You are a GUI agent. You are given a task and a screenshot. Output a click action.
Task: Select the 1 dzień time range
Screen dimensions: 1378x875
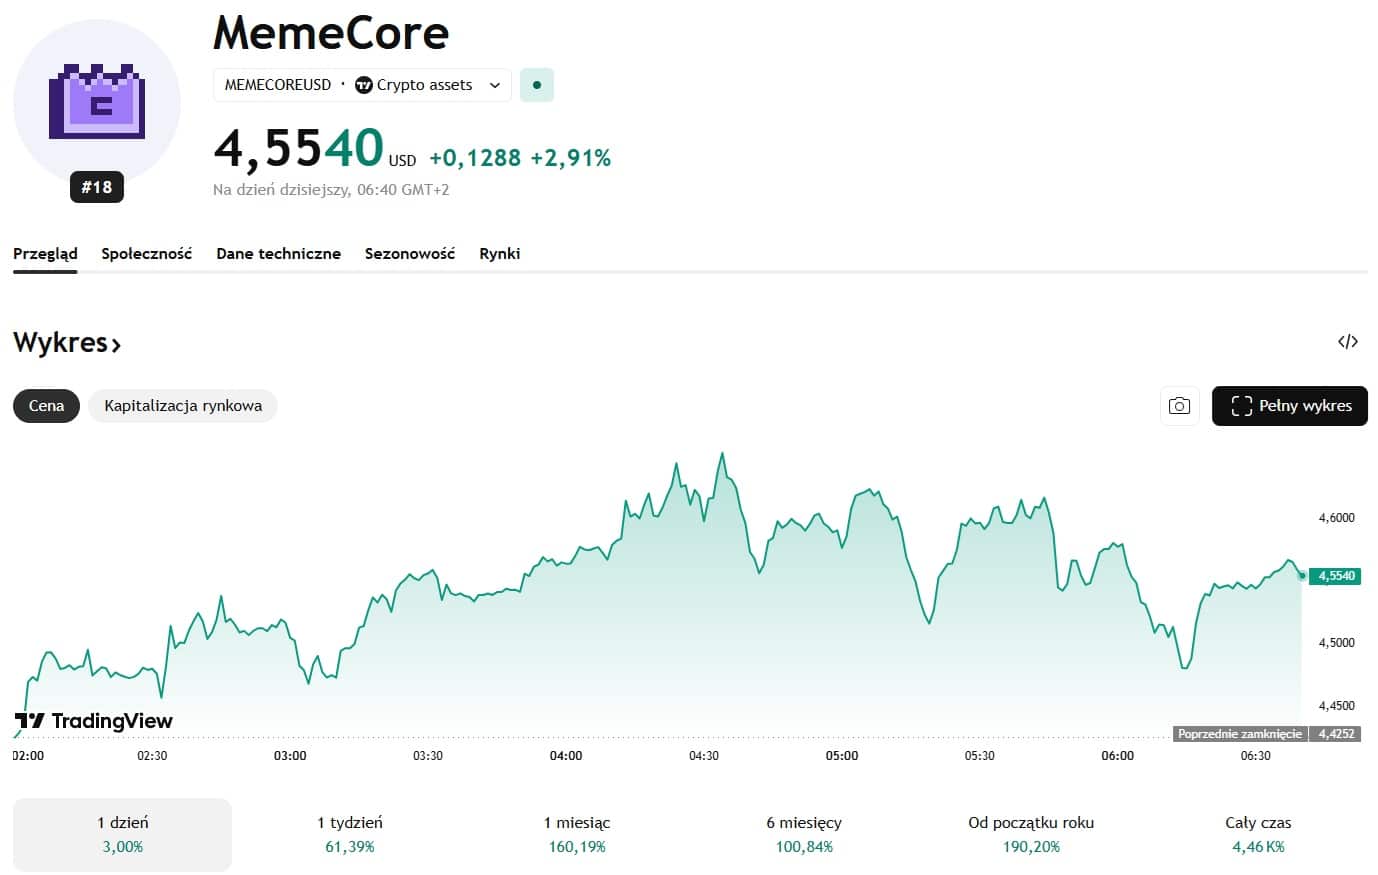click(x=122, y=834)
